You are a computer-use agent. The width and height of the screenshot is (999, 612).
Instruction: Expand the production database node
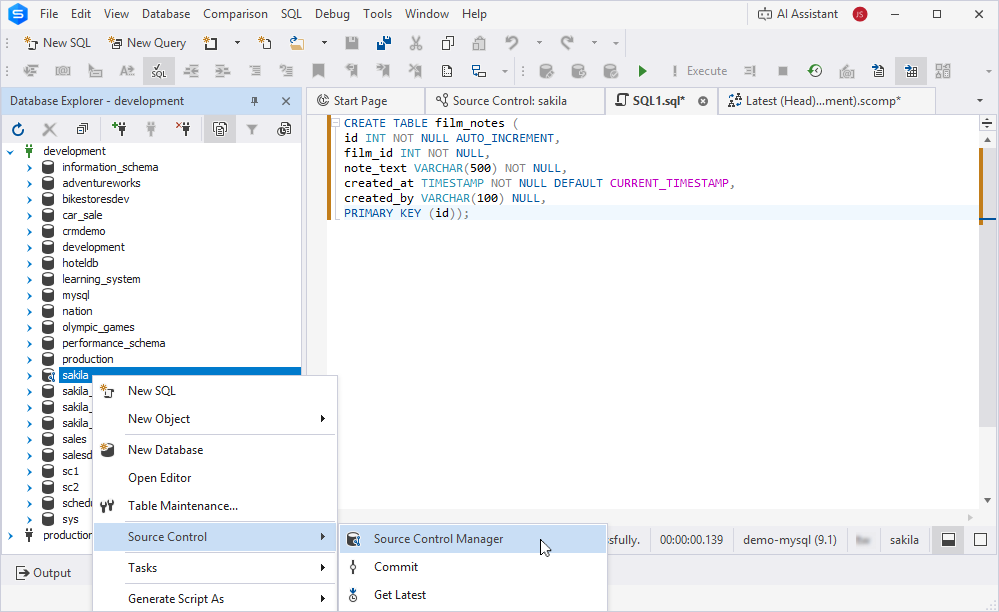click(x=28, y=358)
